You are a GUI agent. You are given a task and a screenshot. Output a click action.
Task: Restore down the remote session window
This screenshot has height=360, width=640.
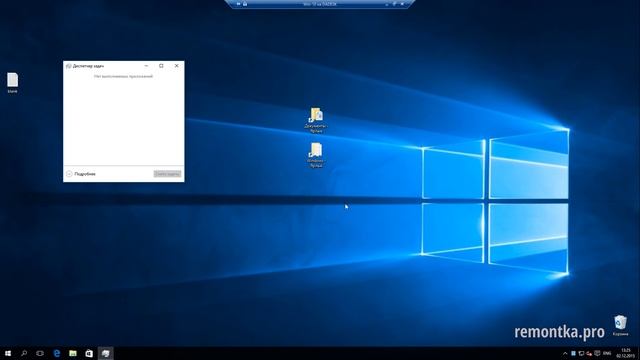tap(394, 4)
